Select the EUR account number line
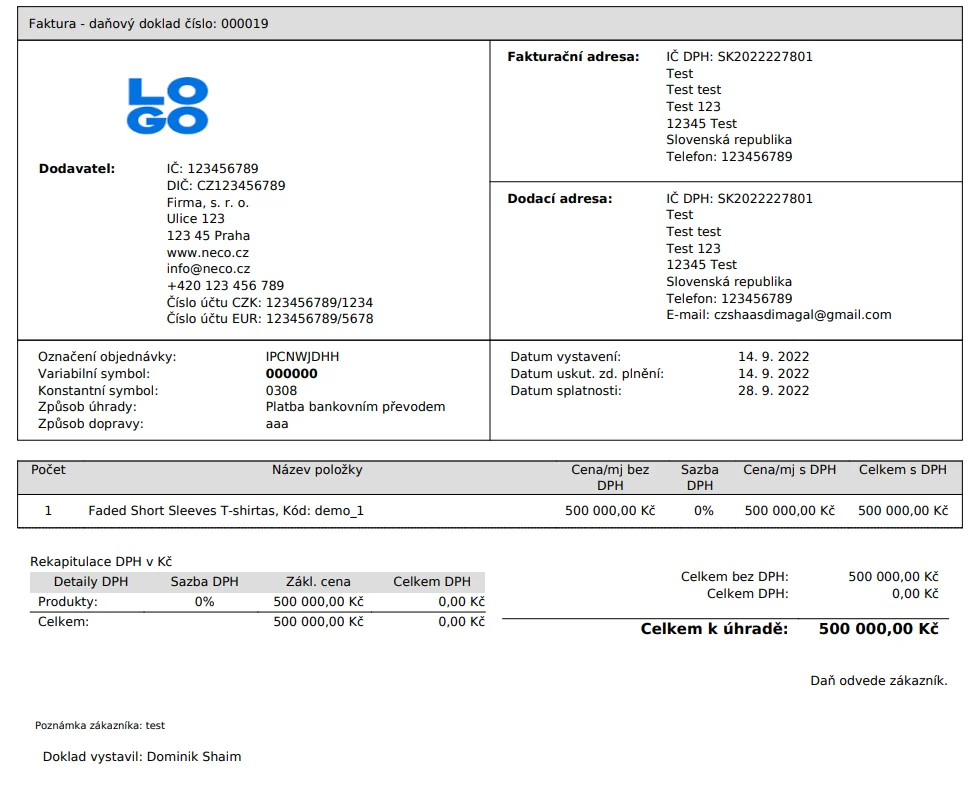 click(269, 319)
